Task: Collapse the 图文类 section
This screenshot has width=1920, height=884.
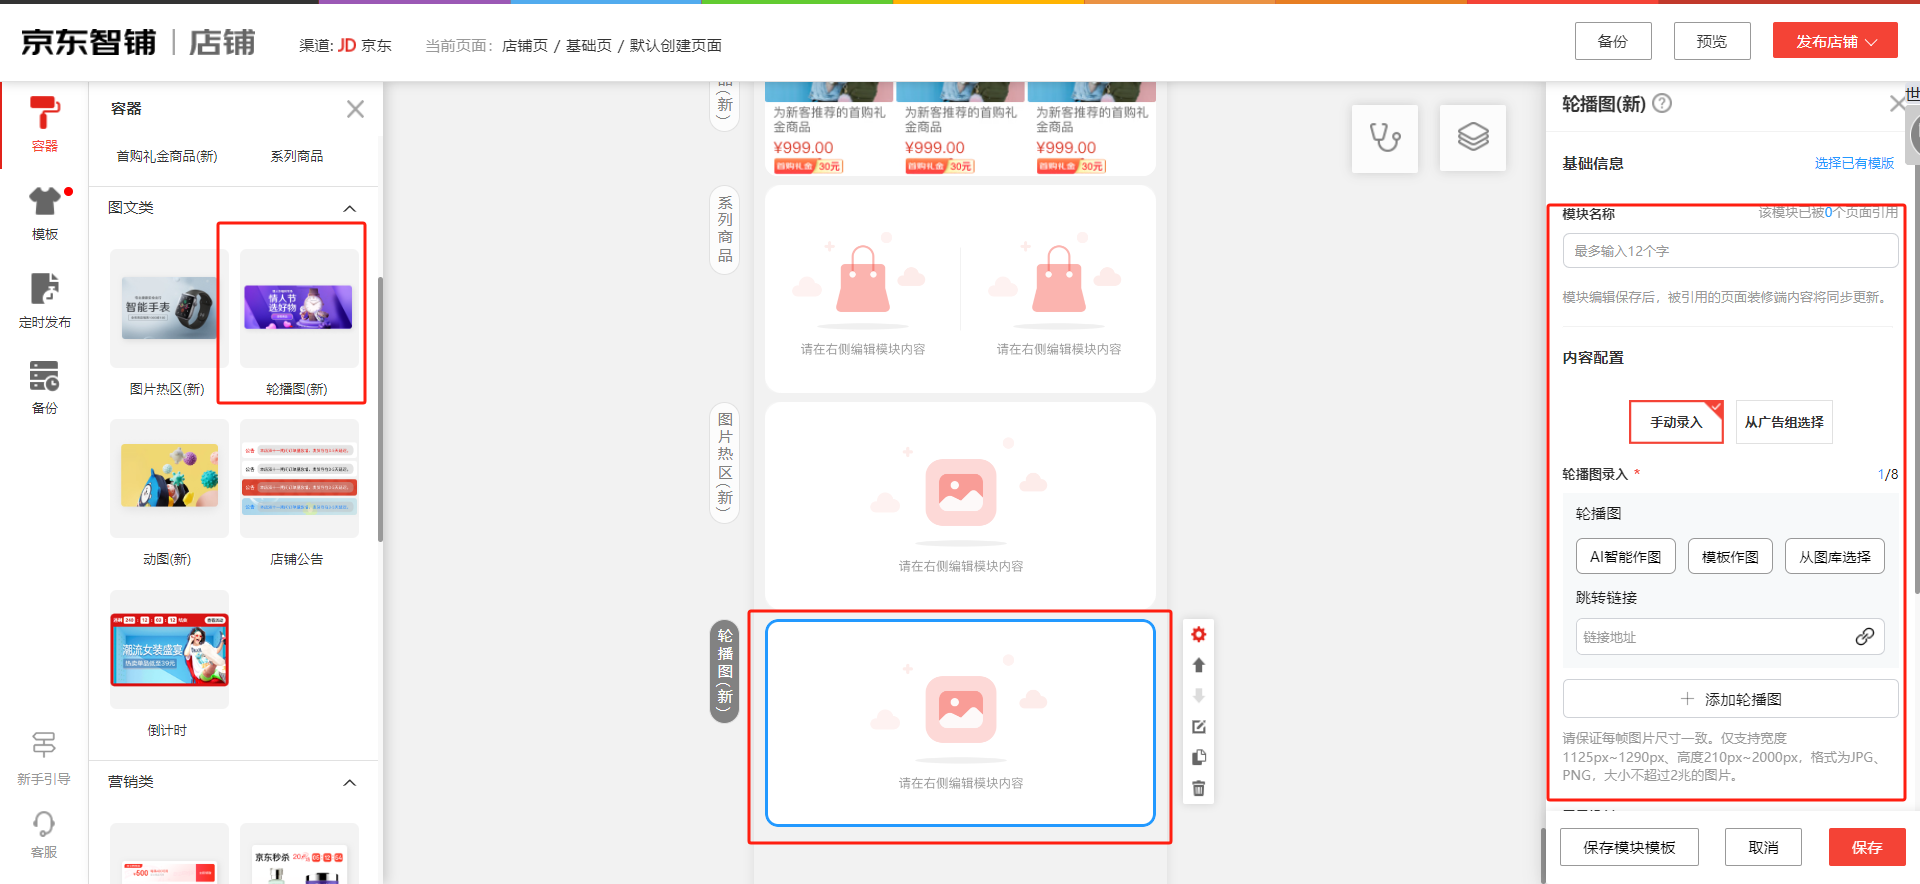Action: tap(349, 208)
